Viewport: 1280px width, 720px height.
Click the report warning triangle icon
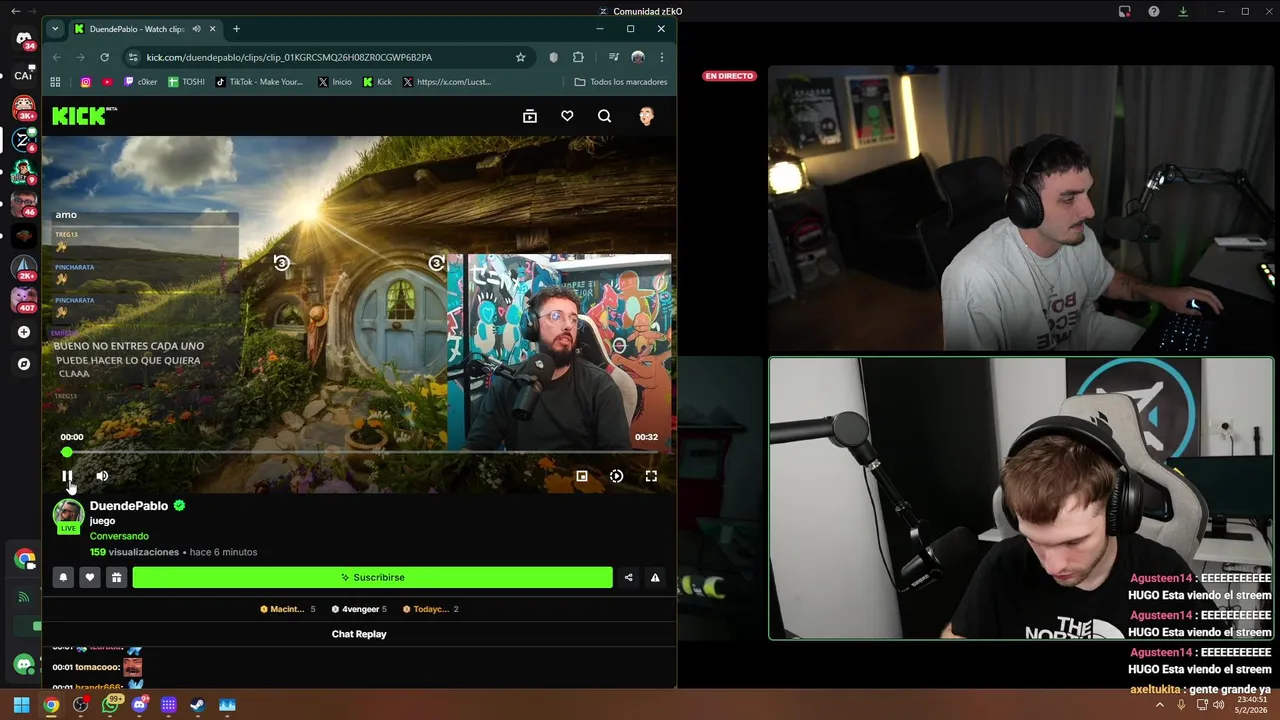[655, 577]
